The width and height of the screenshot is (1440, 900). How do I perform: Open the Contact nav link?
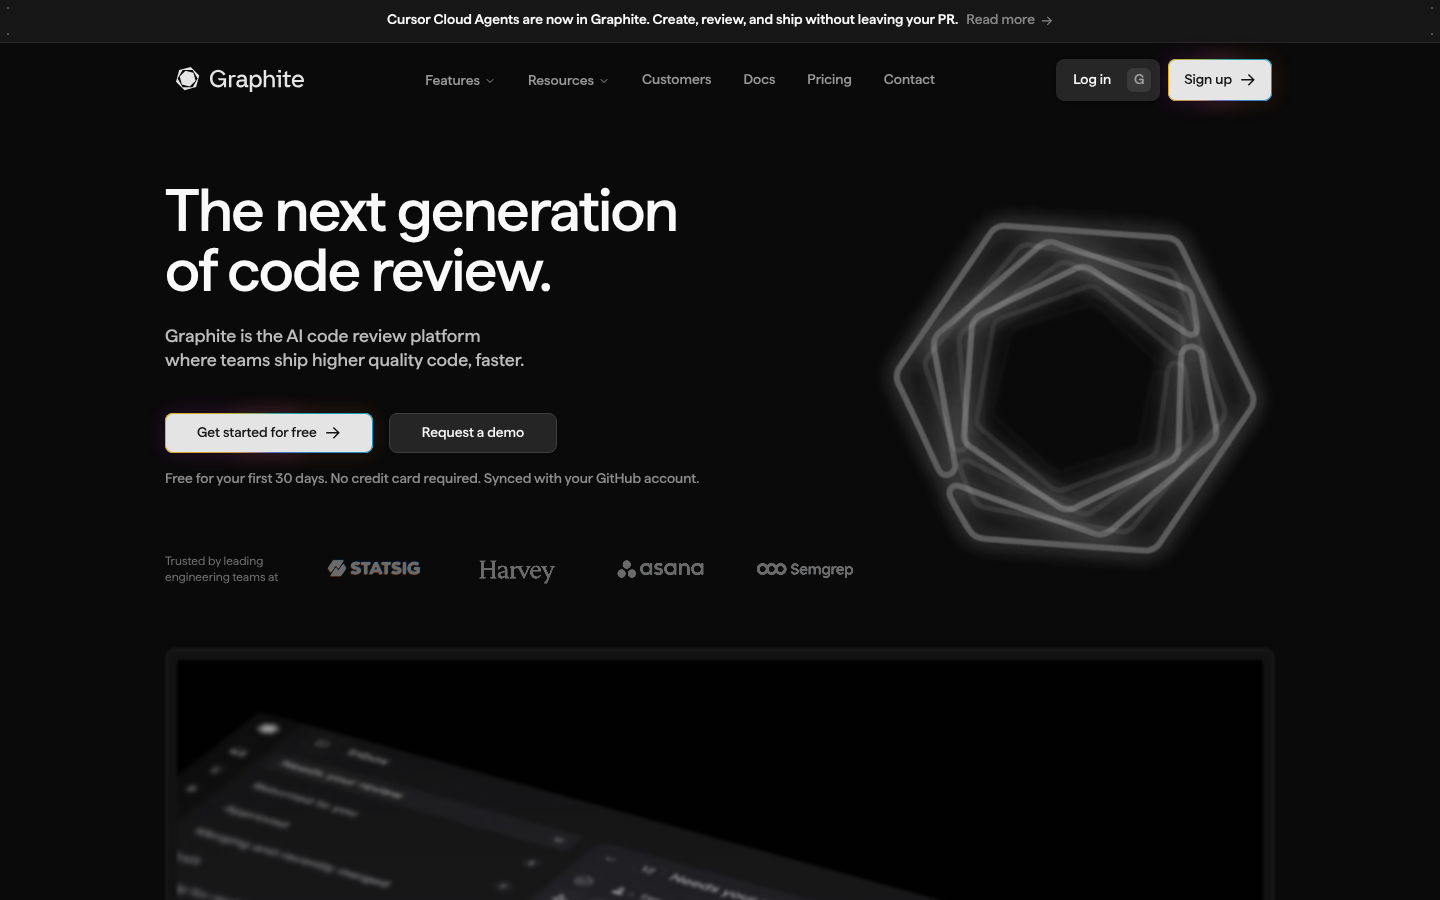coord(909,79)
